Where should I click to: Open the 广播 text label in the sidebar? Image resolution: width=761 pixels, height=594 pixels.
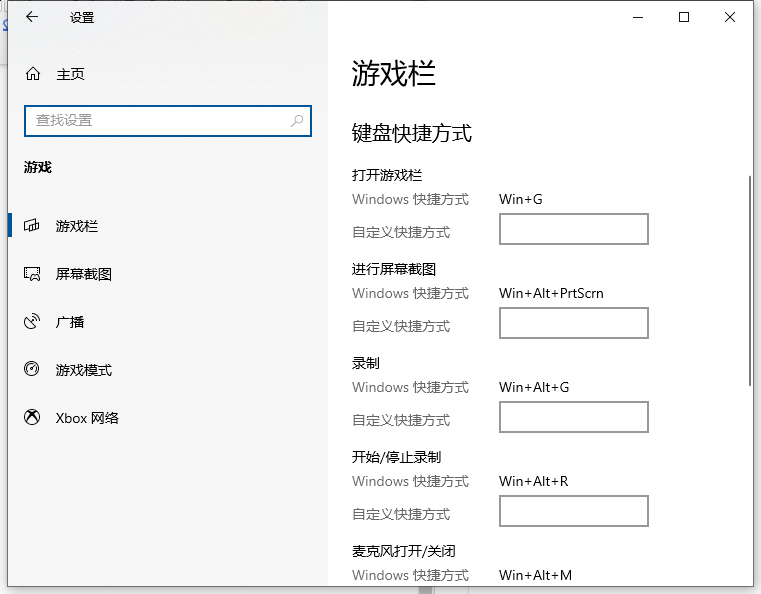point(70,322)
